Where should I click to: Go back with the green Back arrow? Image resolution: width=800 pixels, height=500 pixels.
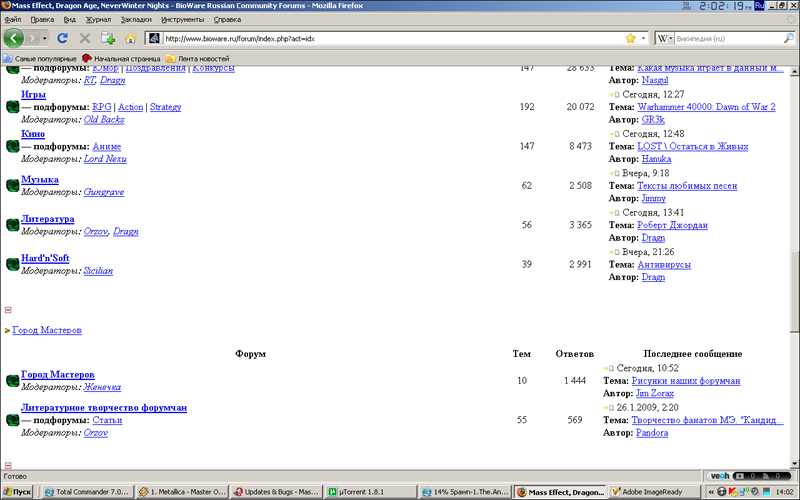tap(14, 38)
